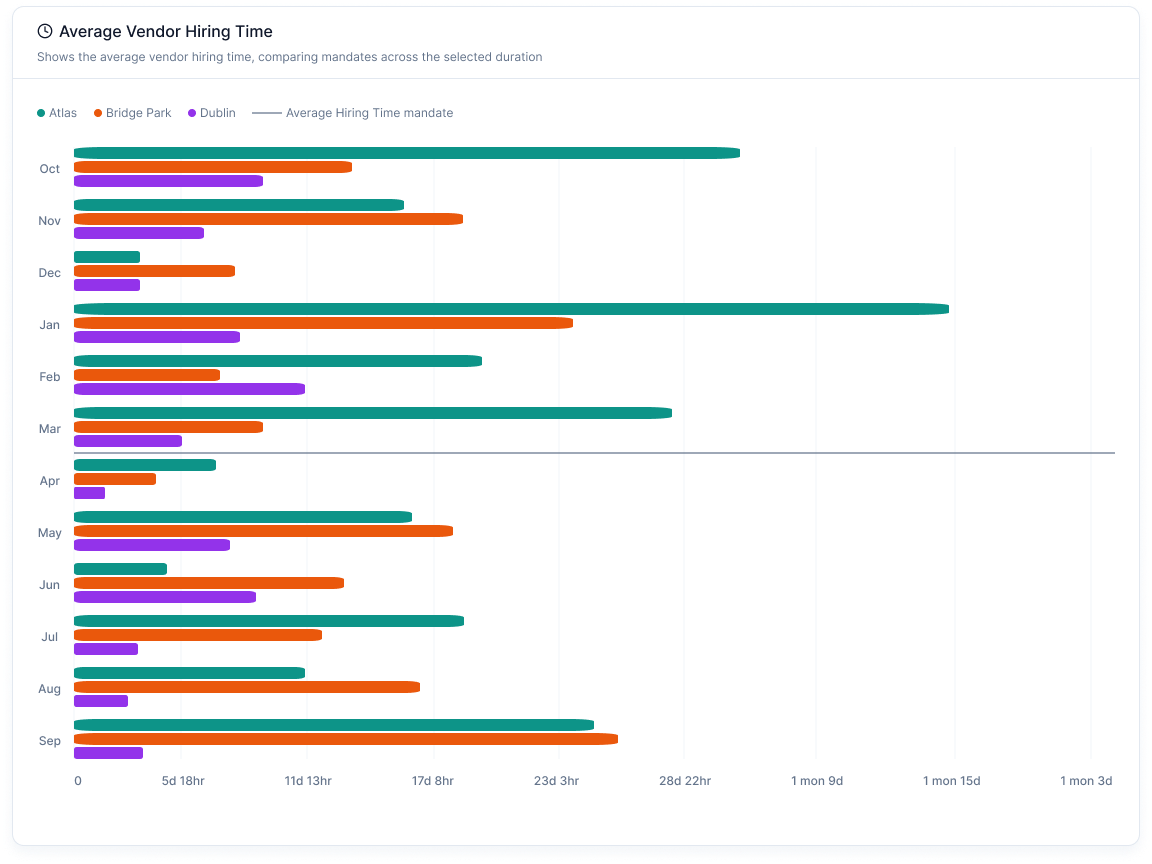Select the Bridge Park bar for May

(263, 531)
